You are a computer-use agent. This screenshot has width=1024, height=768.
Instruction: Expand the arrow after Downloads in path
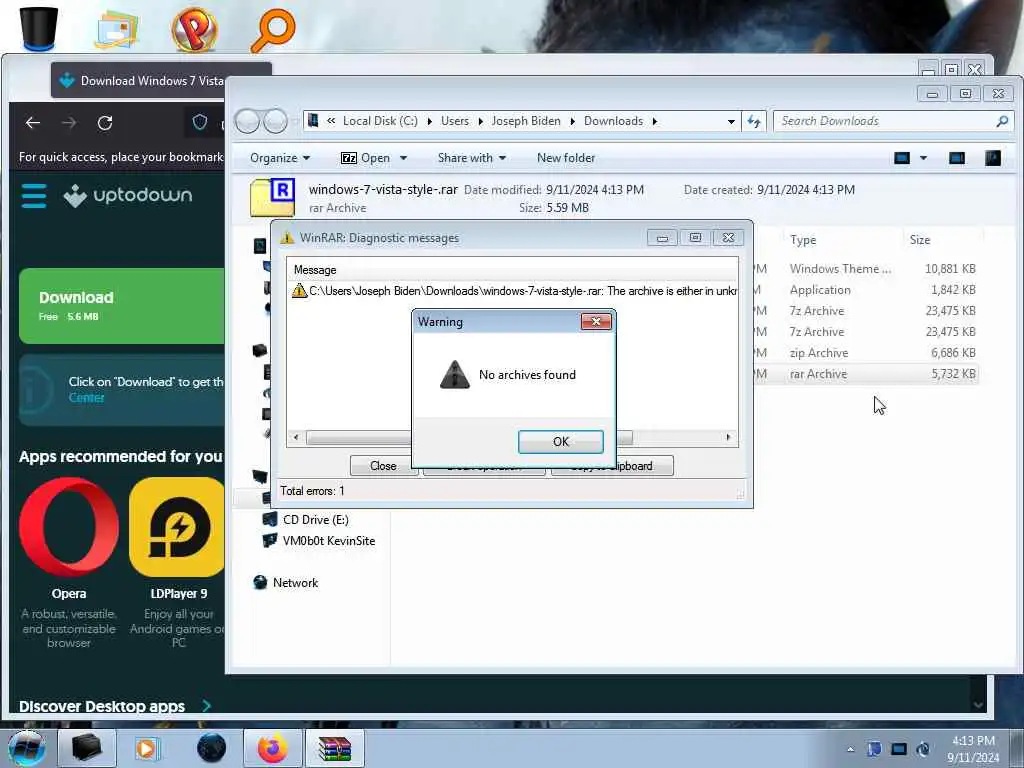click(654, 121)
